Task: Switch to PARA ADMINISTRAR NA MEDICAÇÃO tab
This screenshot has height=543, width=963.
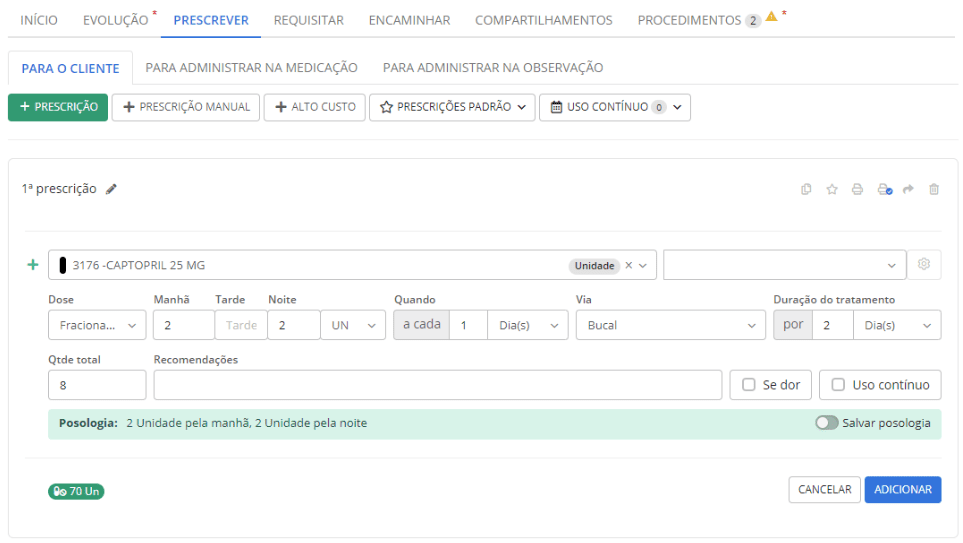Action: pyautogui.click(x=251, y=68)
